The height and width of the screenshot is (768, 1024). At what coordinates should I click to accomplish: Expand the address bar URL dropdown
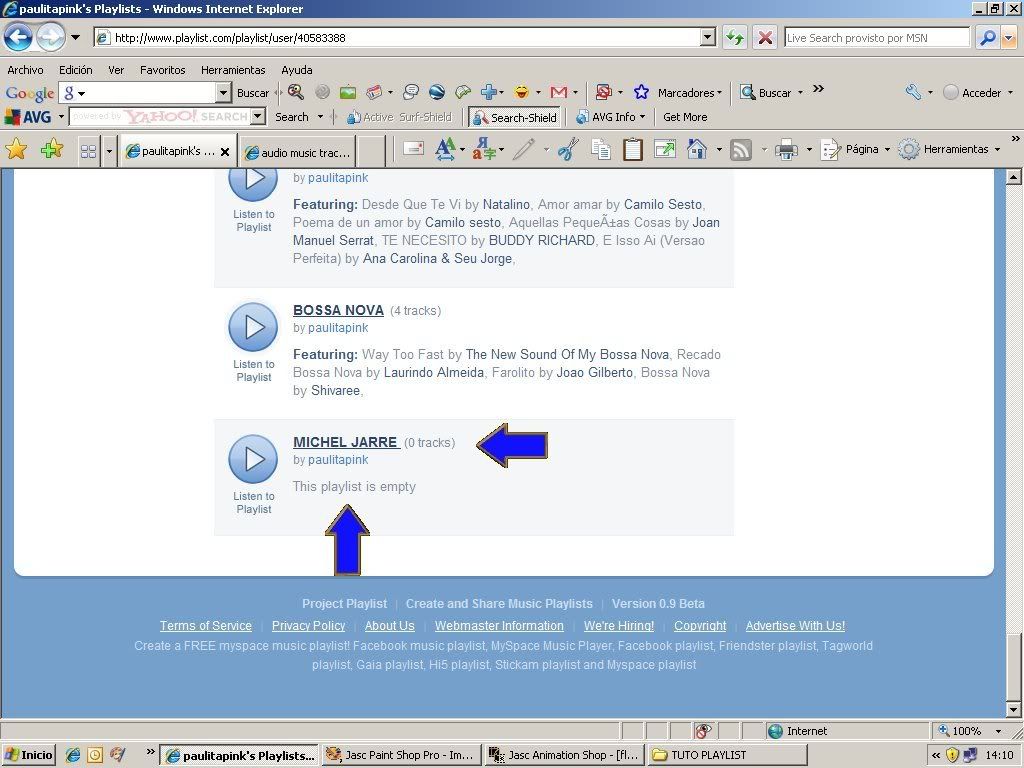[x=708, y=38]
